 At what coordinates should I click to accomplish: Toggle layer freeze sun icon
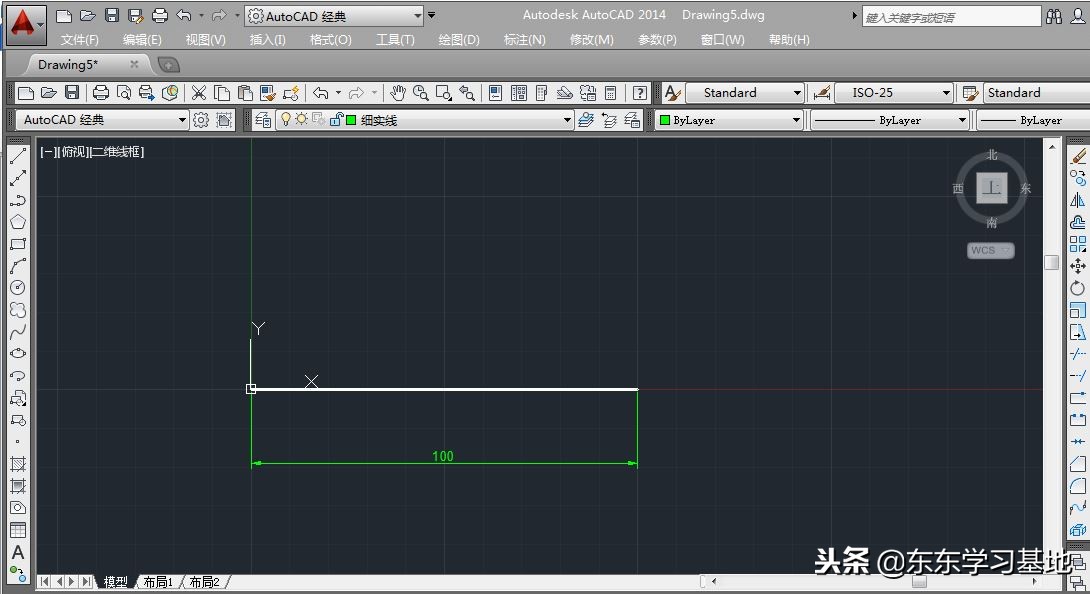coord(301,120)
